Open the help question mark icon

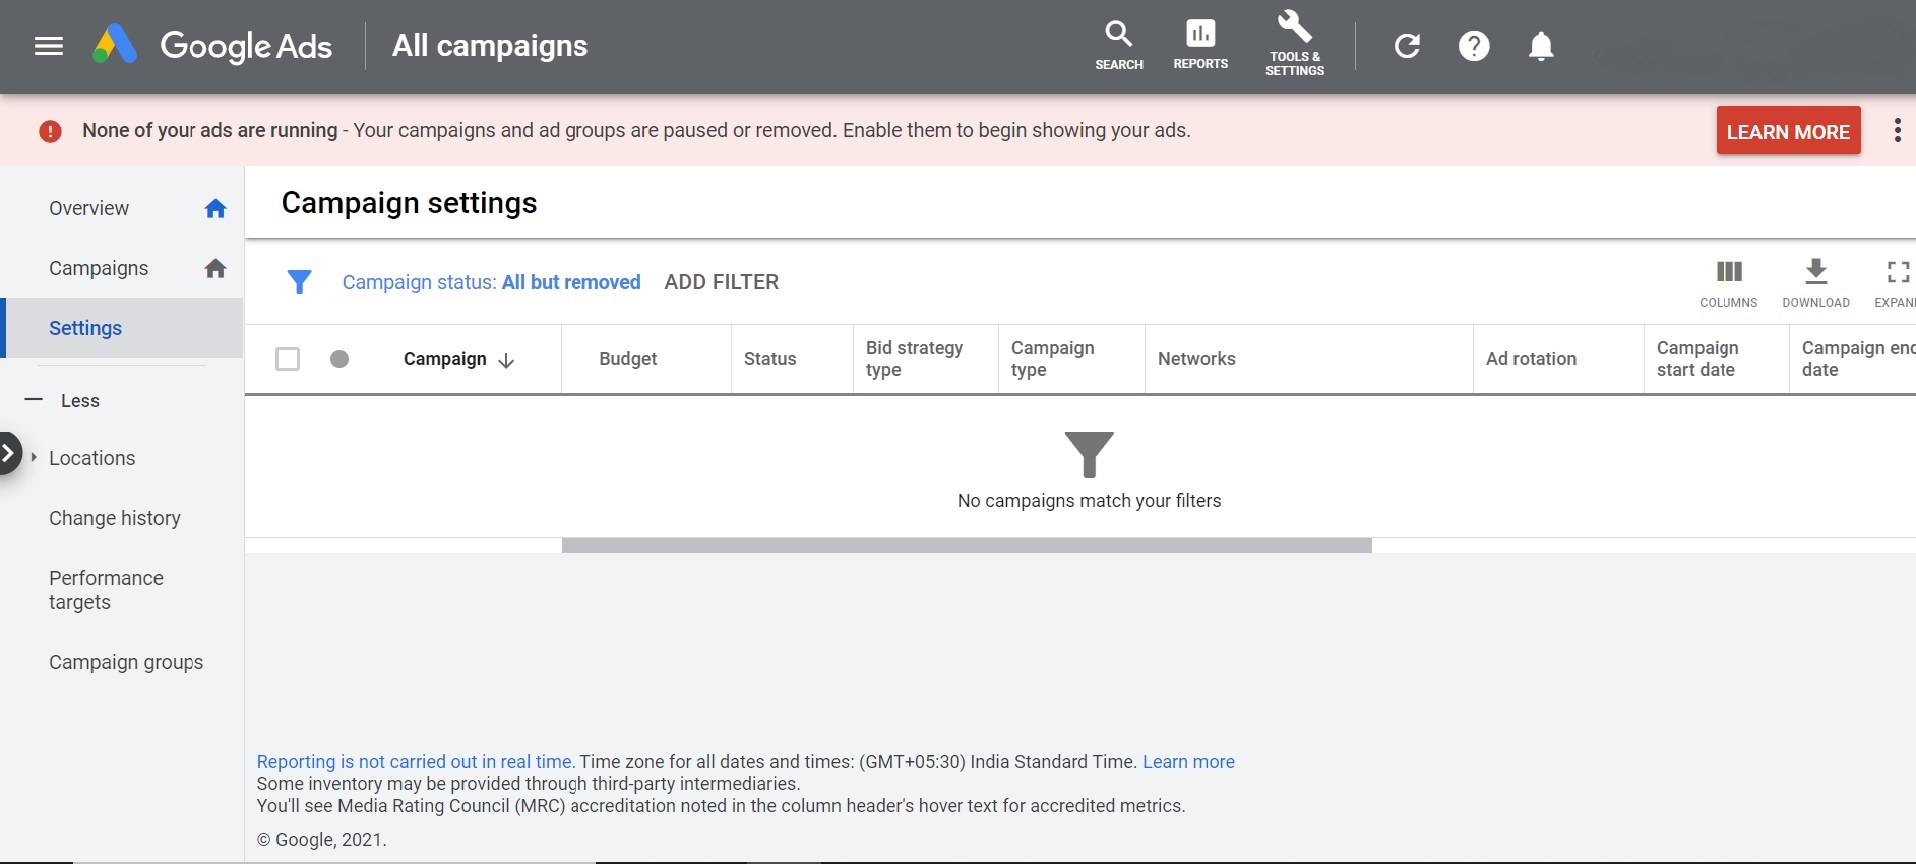pos(1474,46)
